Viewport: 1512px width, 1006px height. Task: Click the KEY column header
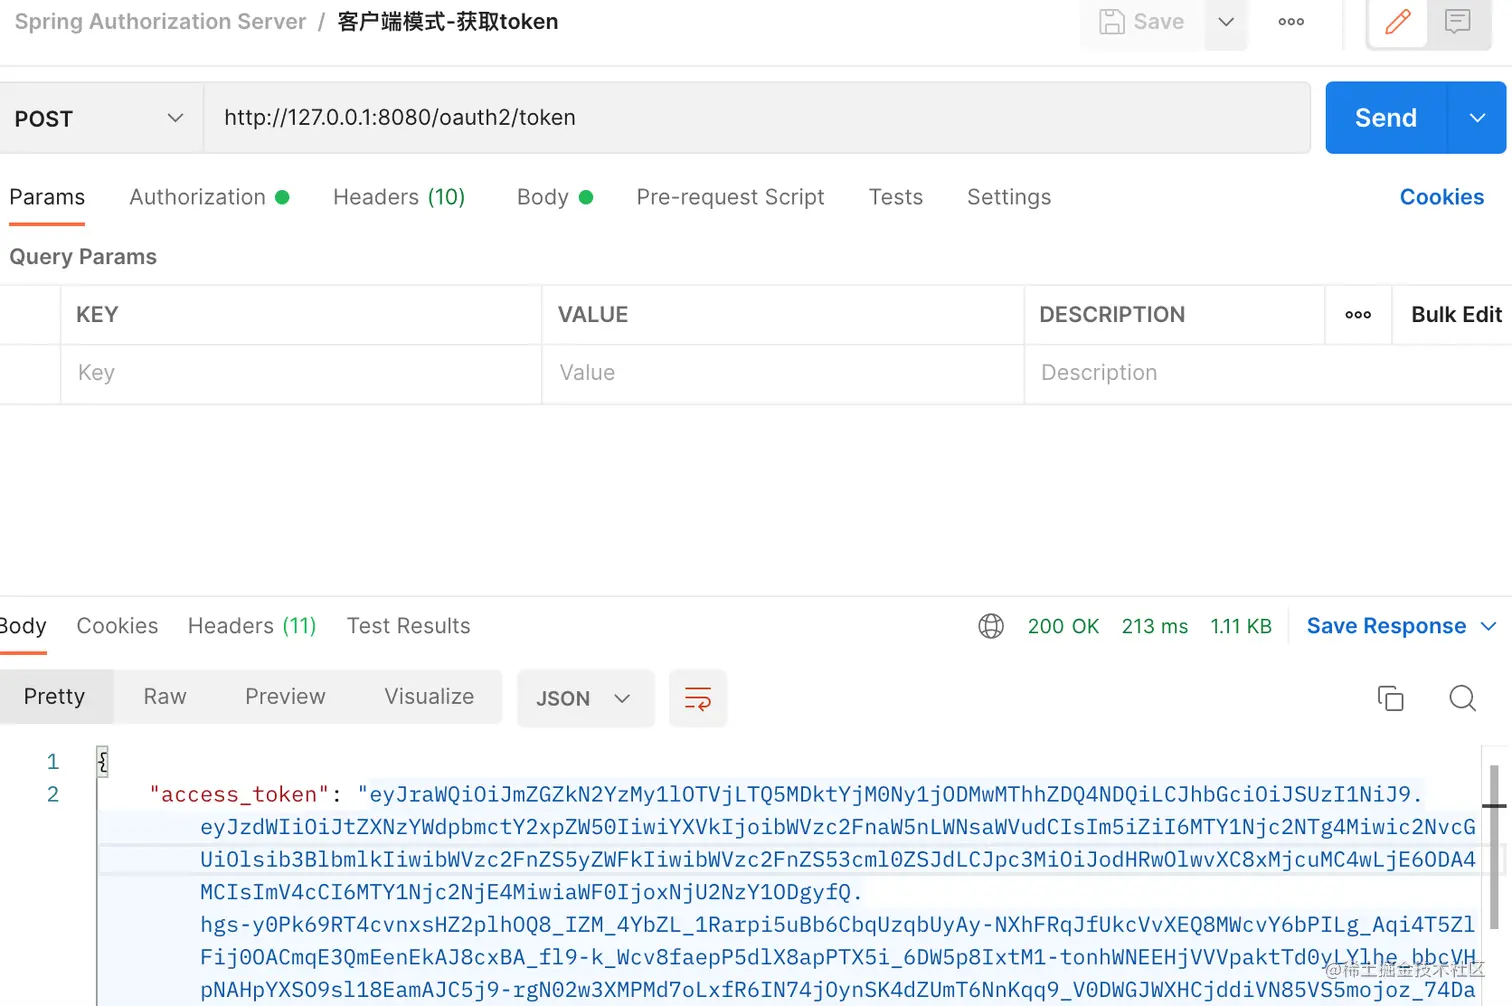97,315
